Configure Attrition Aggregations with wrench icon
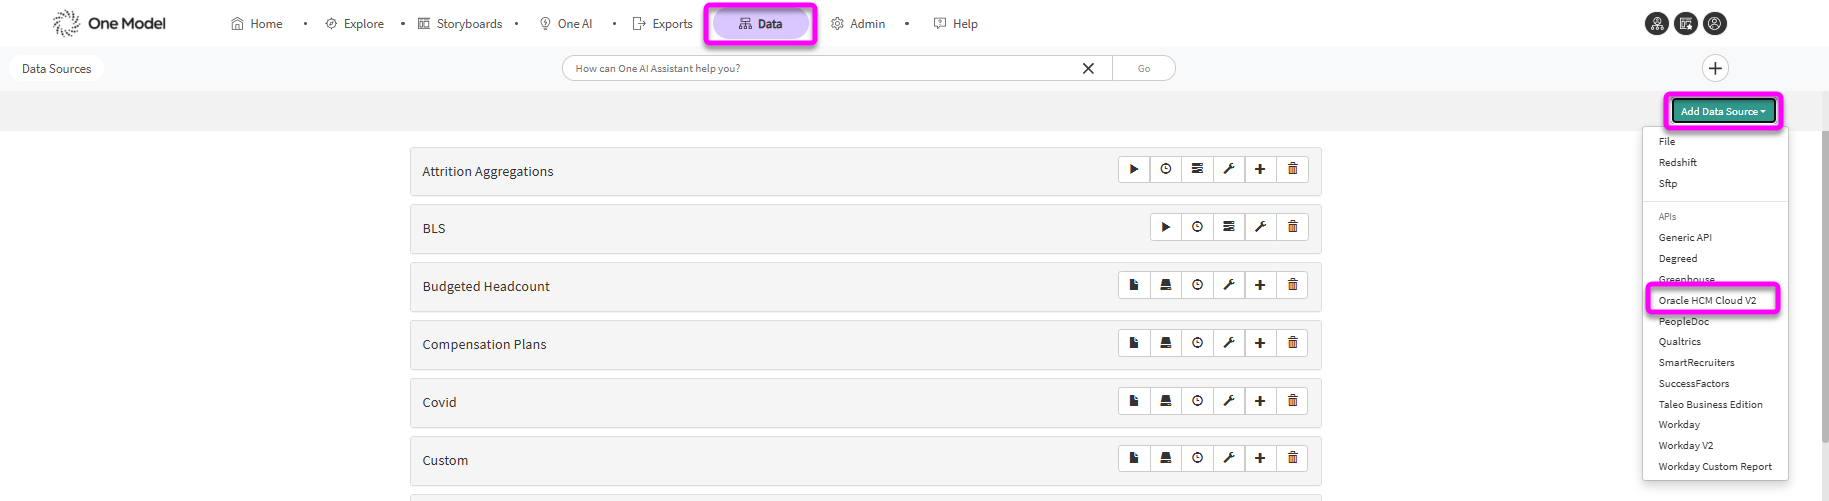The width and height of the screenshot is (1829, 501). click(1229, 169)
